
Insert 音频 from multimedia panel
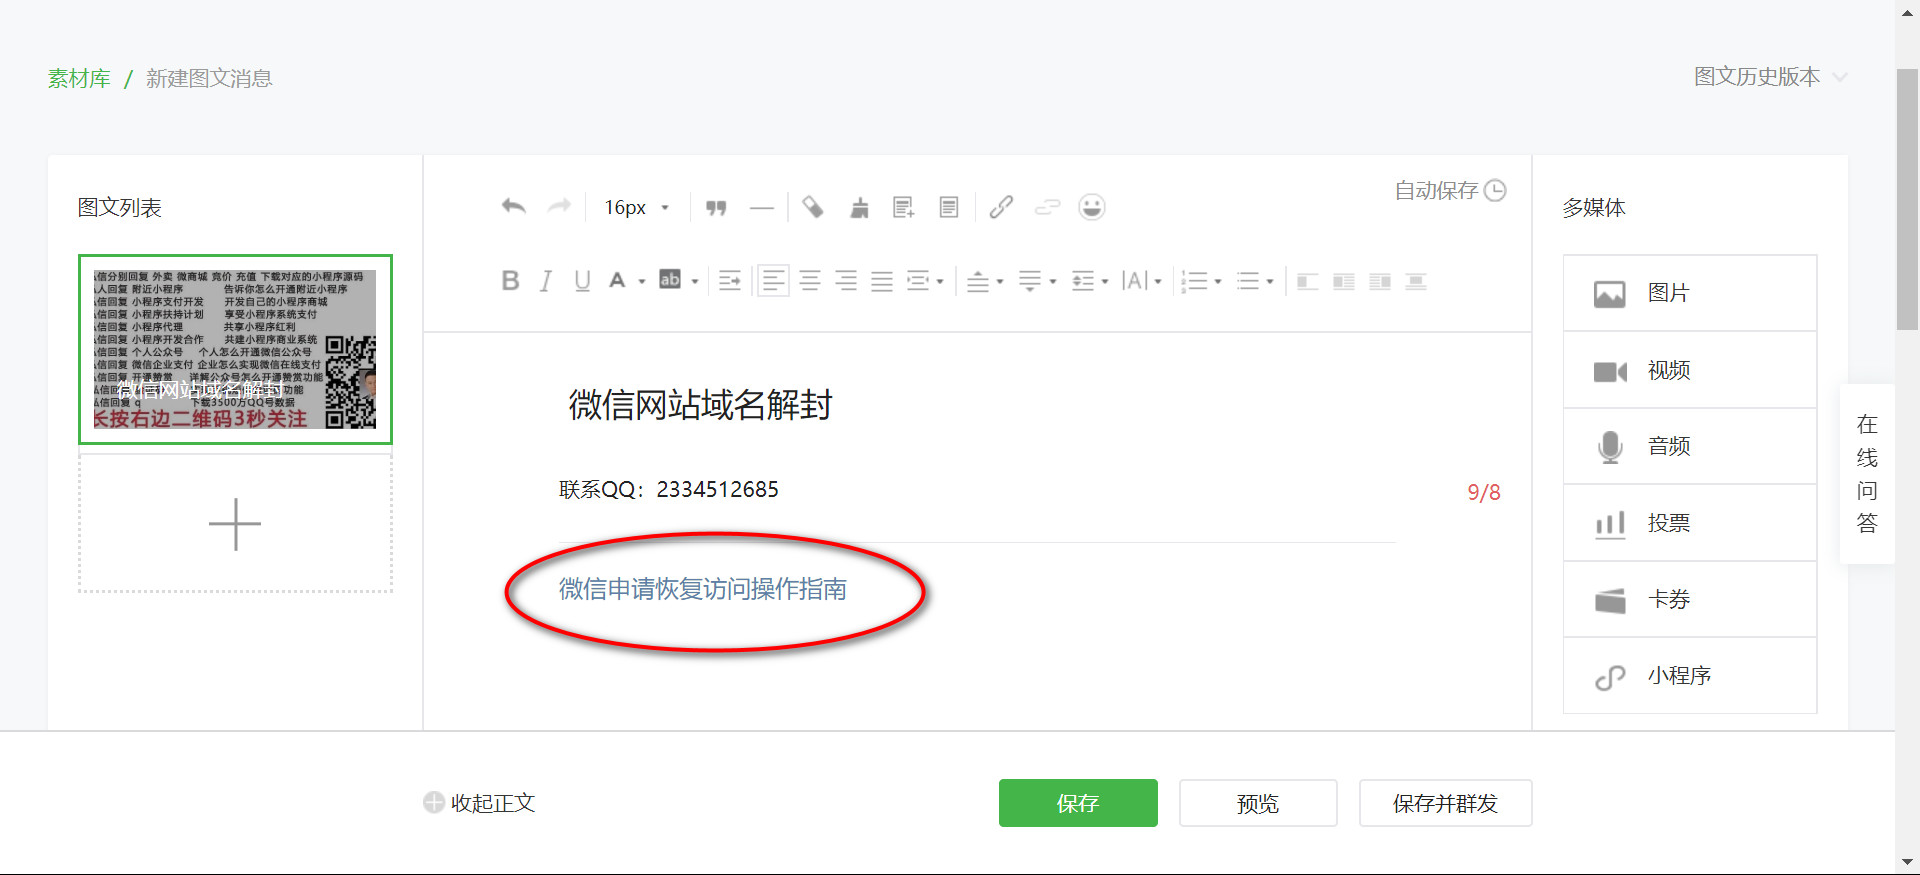pos(1690,446)
